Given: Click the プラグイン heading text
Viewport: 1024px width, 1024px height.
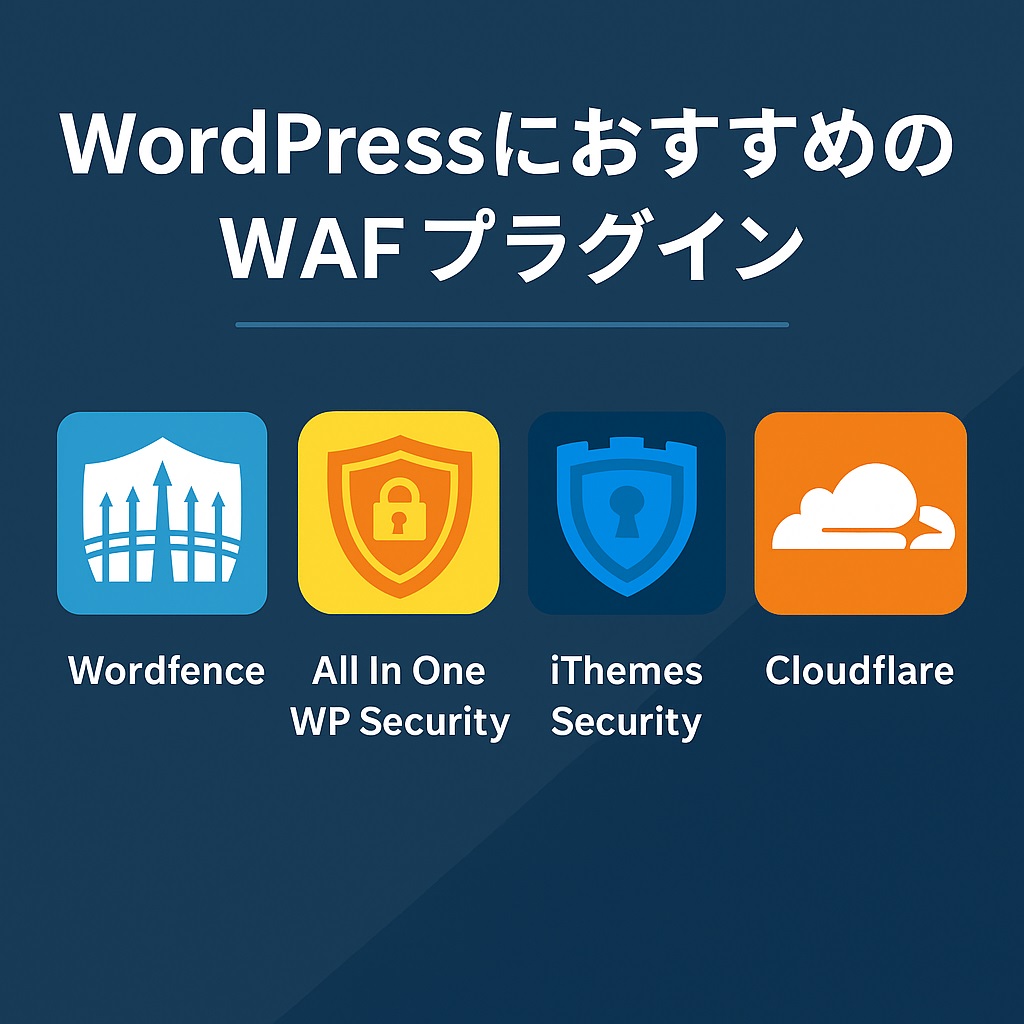Looking at the screenshot, I should [617, 248].
